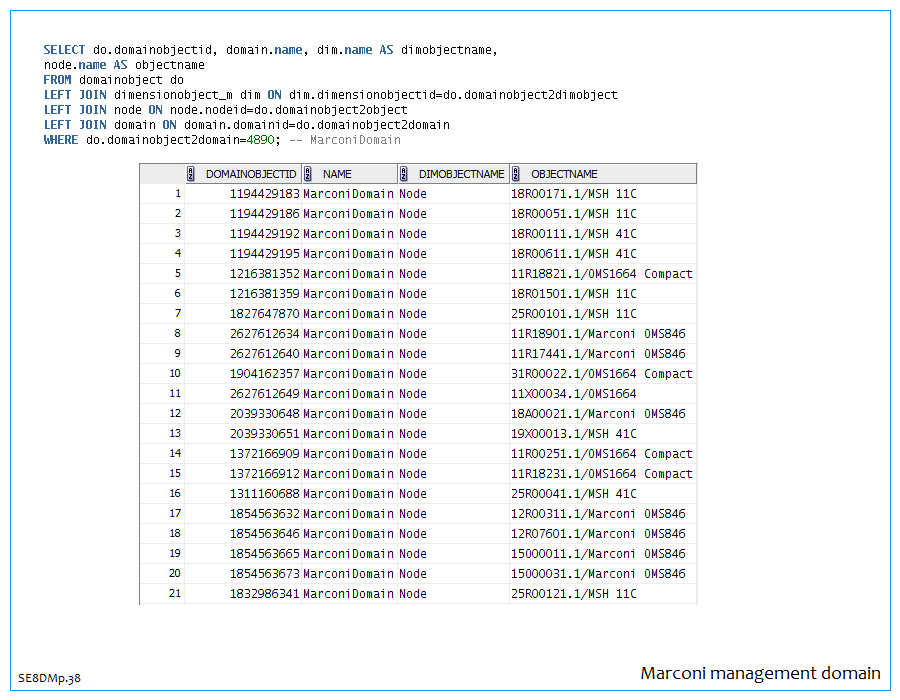900x700 pixels.
Task: Click the DIMOBJECTNAME column header text
Action: click(x=461, y=174)
